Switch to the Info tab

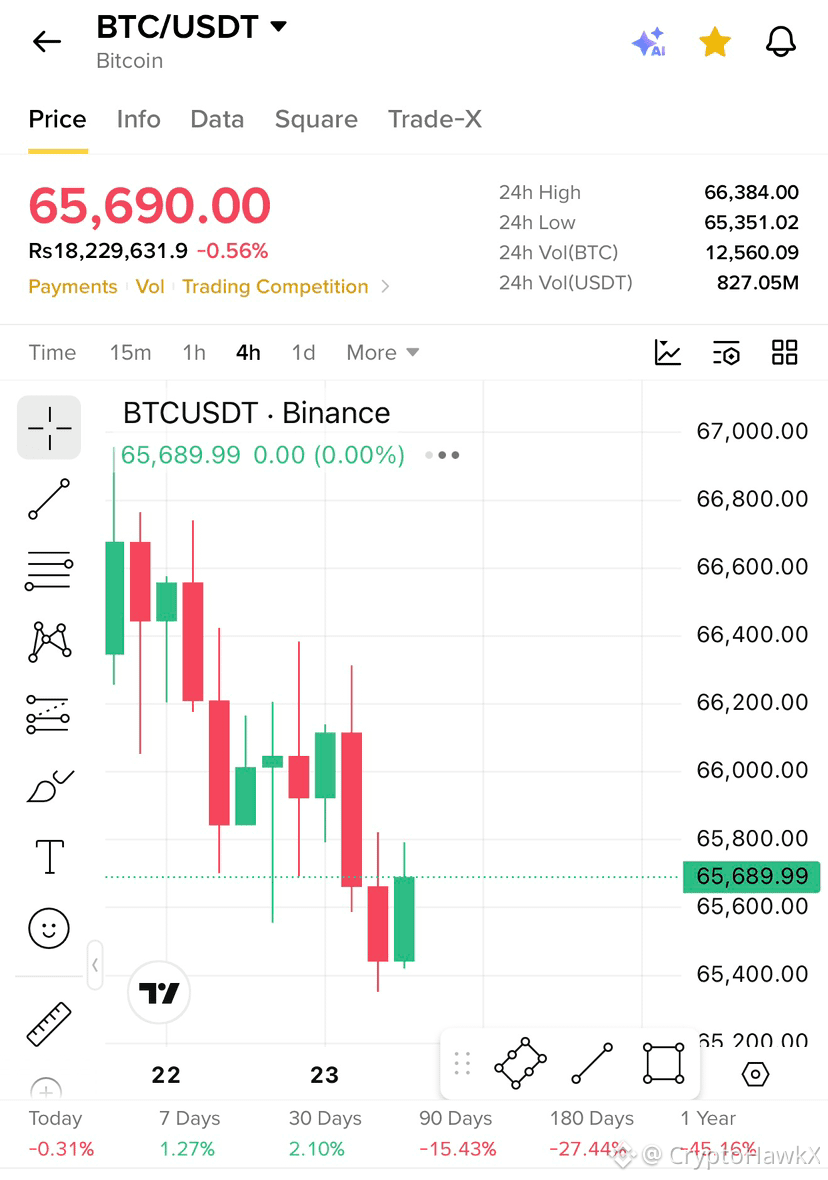point(139,119)
